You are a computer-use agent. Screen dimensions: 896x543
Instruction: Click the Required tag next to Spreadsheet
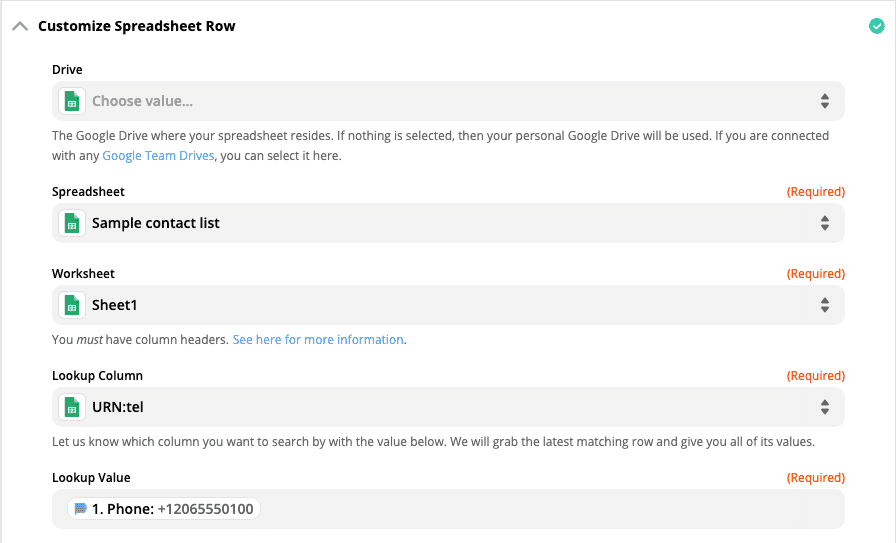click(x=815, y=191)
